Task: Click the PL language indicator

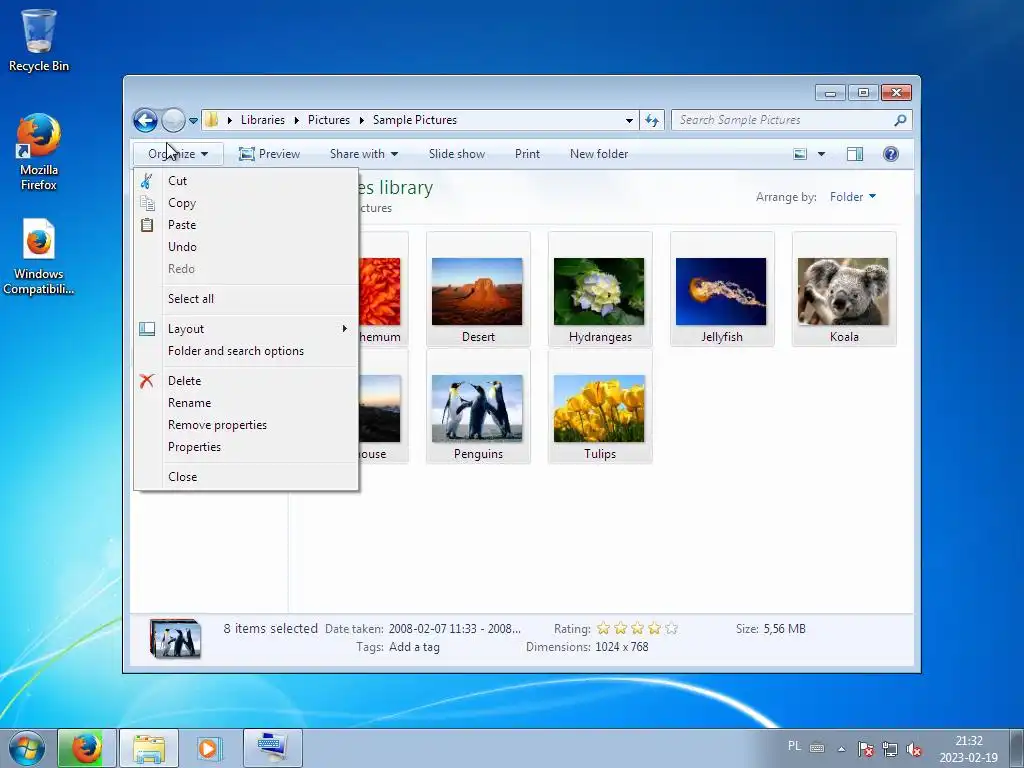Action: click(794, 746)
